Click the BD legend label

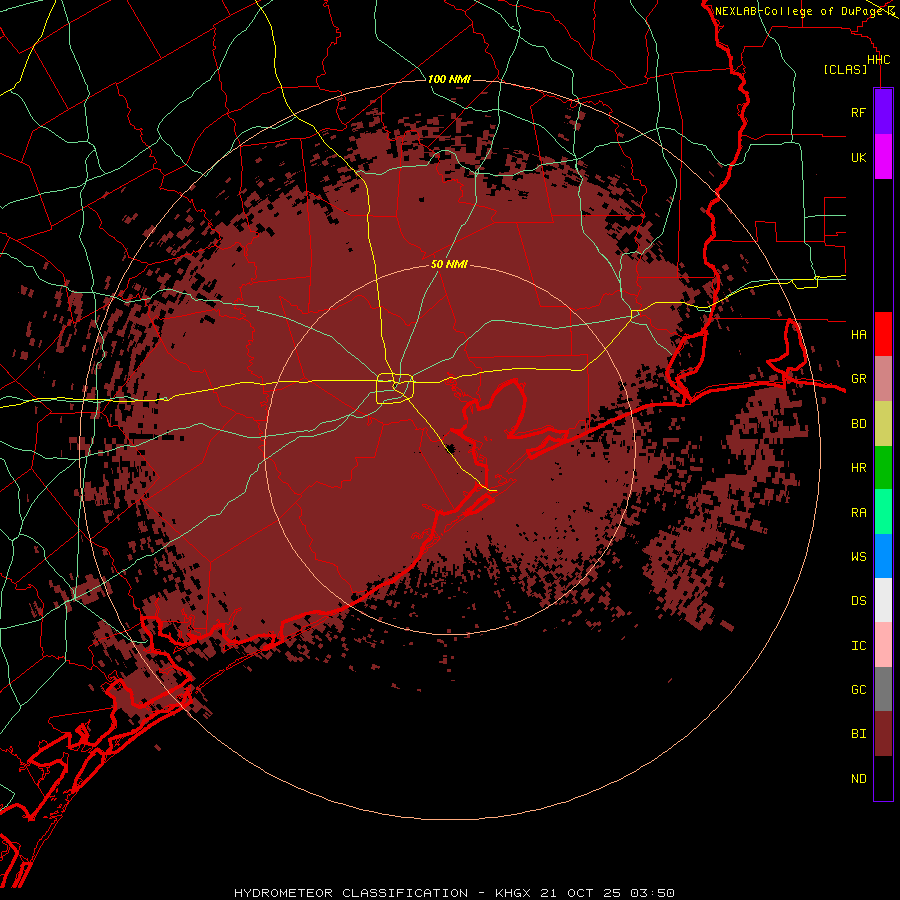tap(858, 424)
